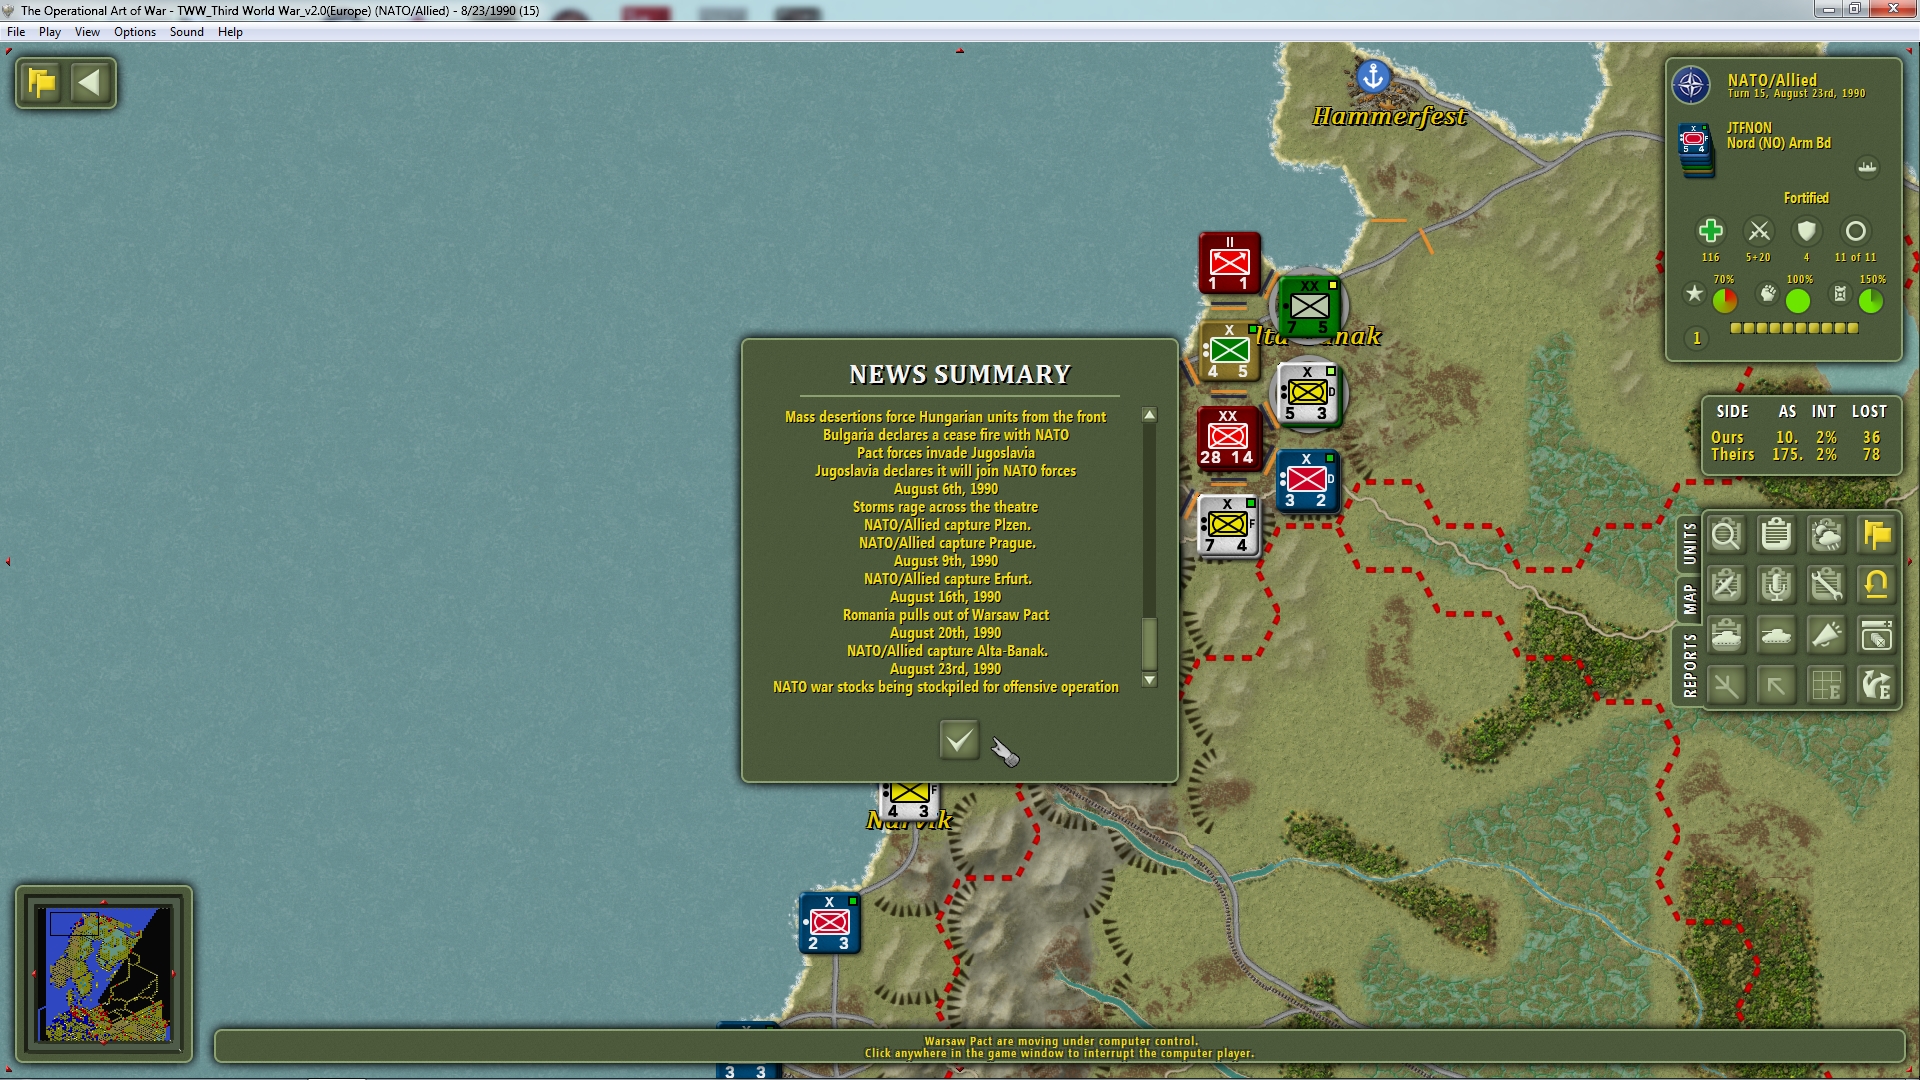Open the Sound menu
The image size is (1920, 1080).
pos(187,32)
